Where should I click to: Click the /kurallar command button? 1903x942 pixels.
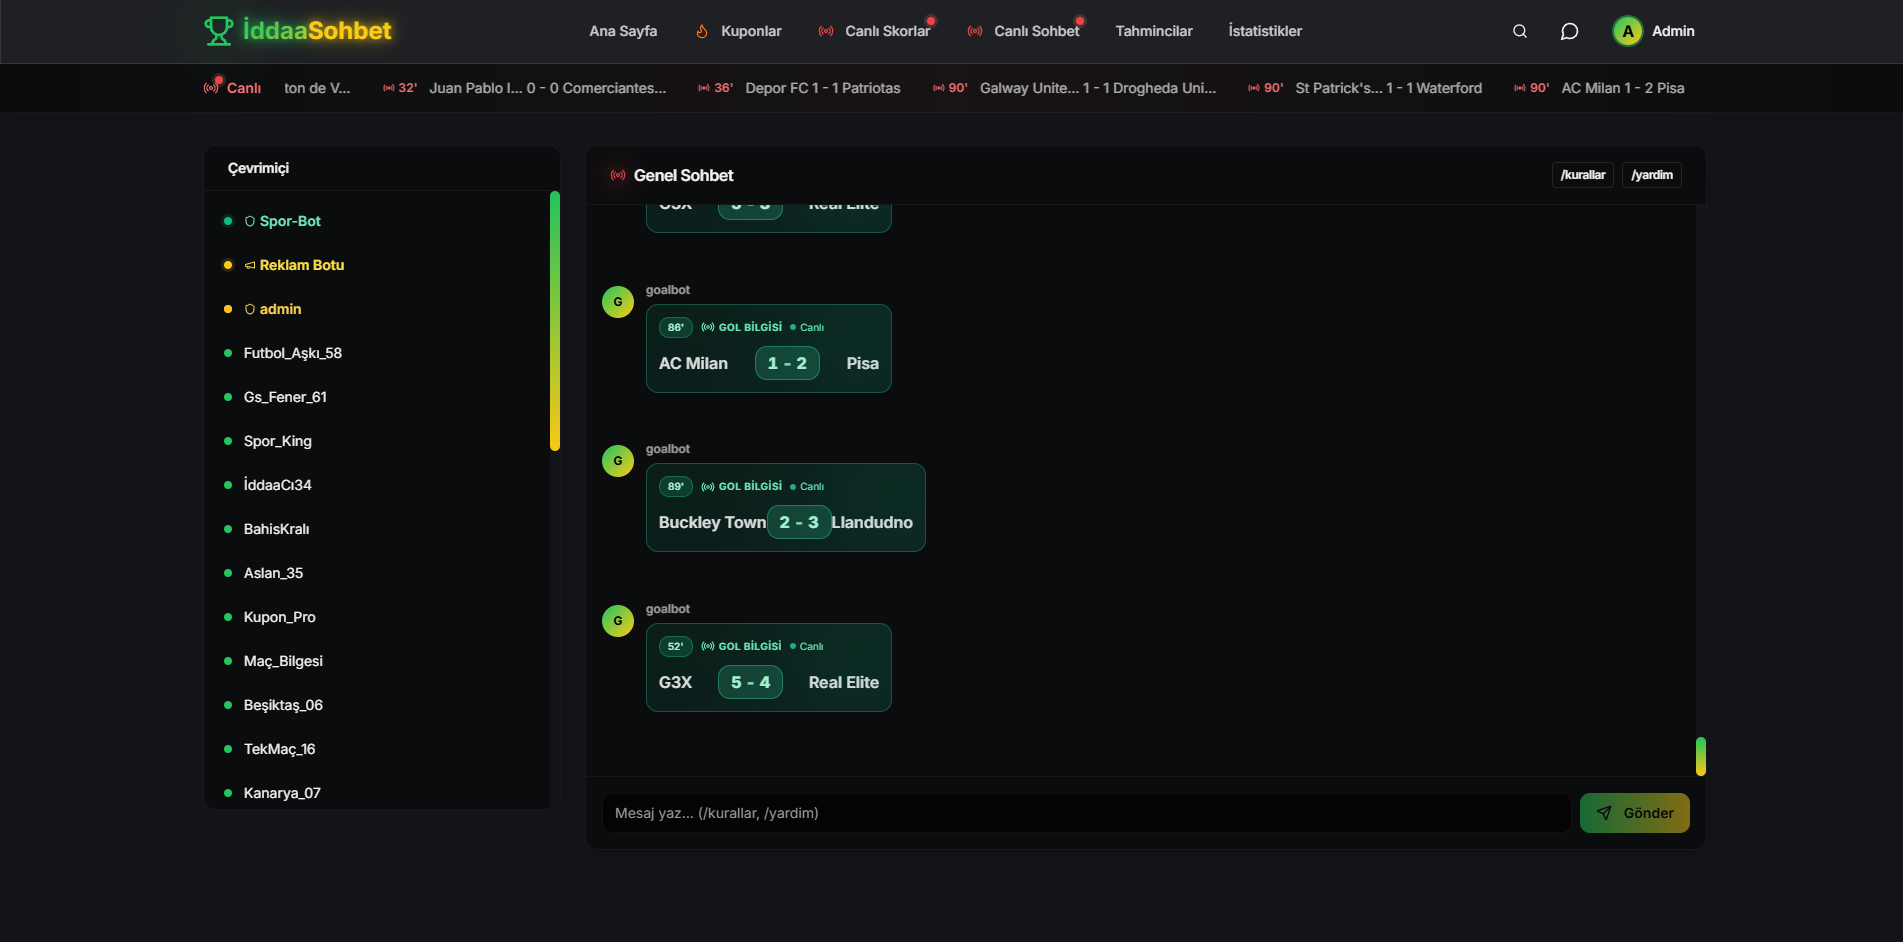pos(1582,175)
